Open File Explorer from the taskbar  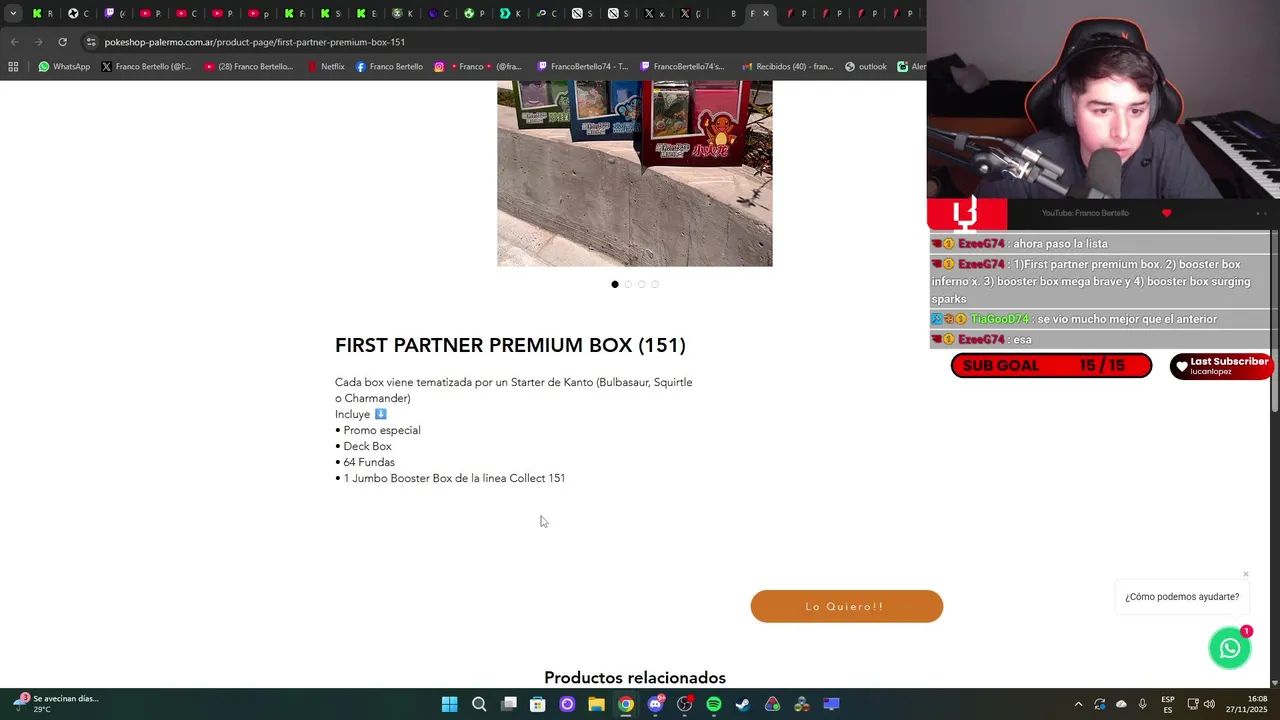click(596, 704)
